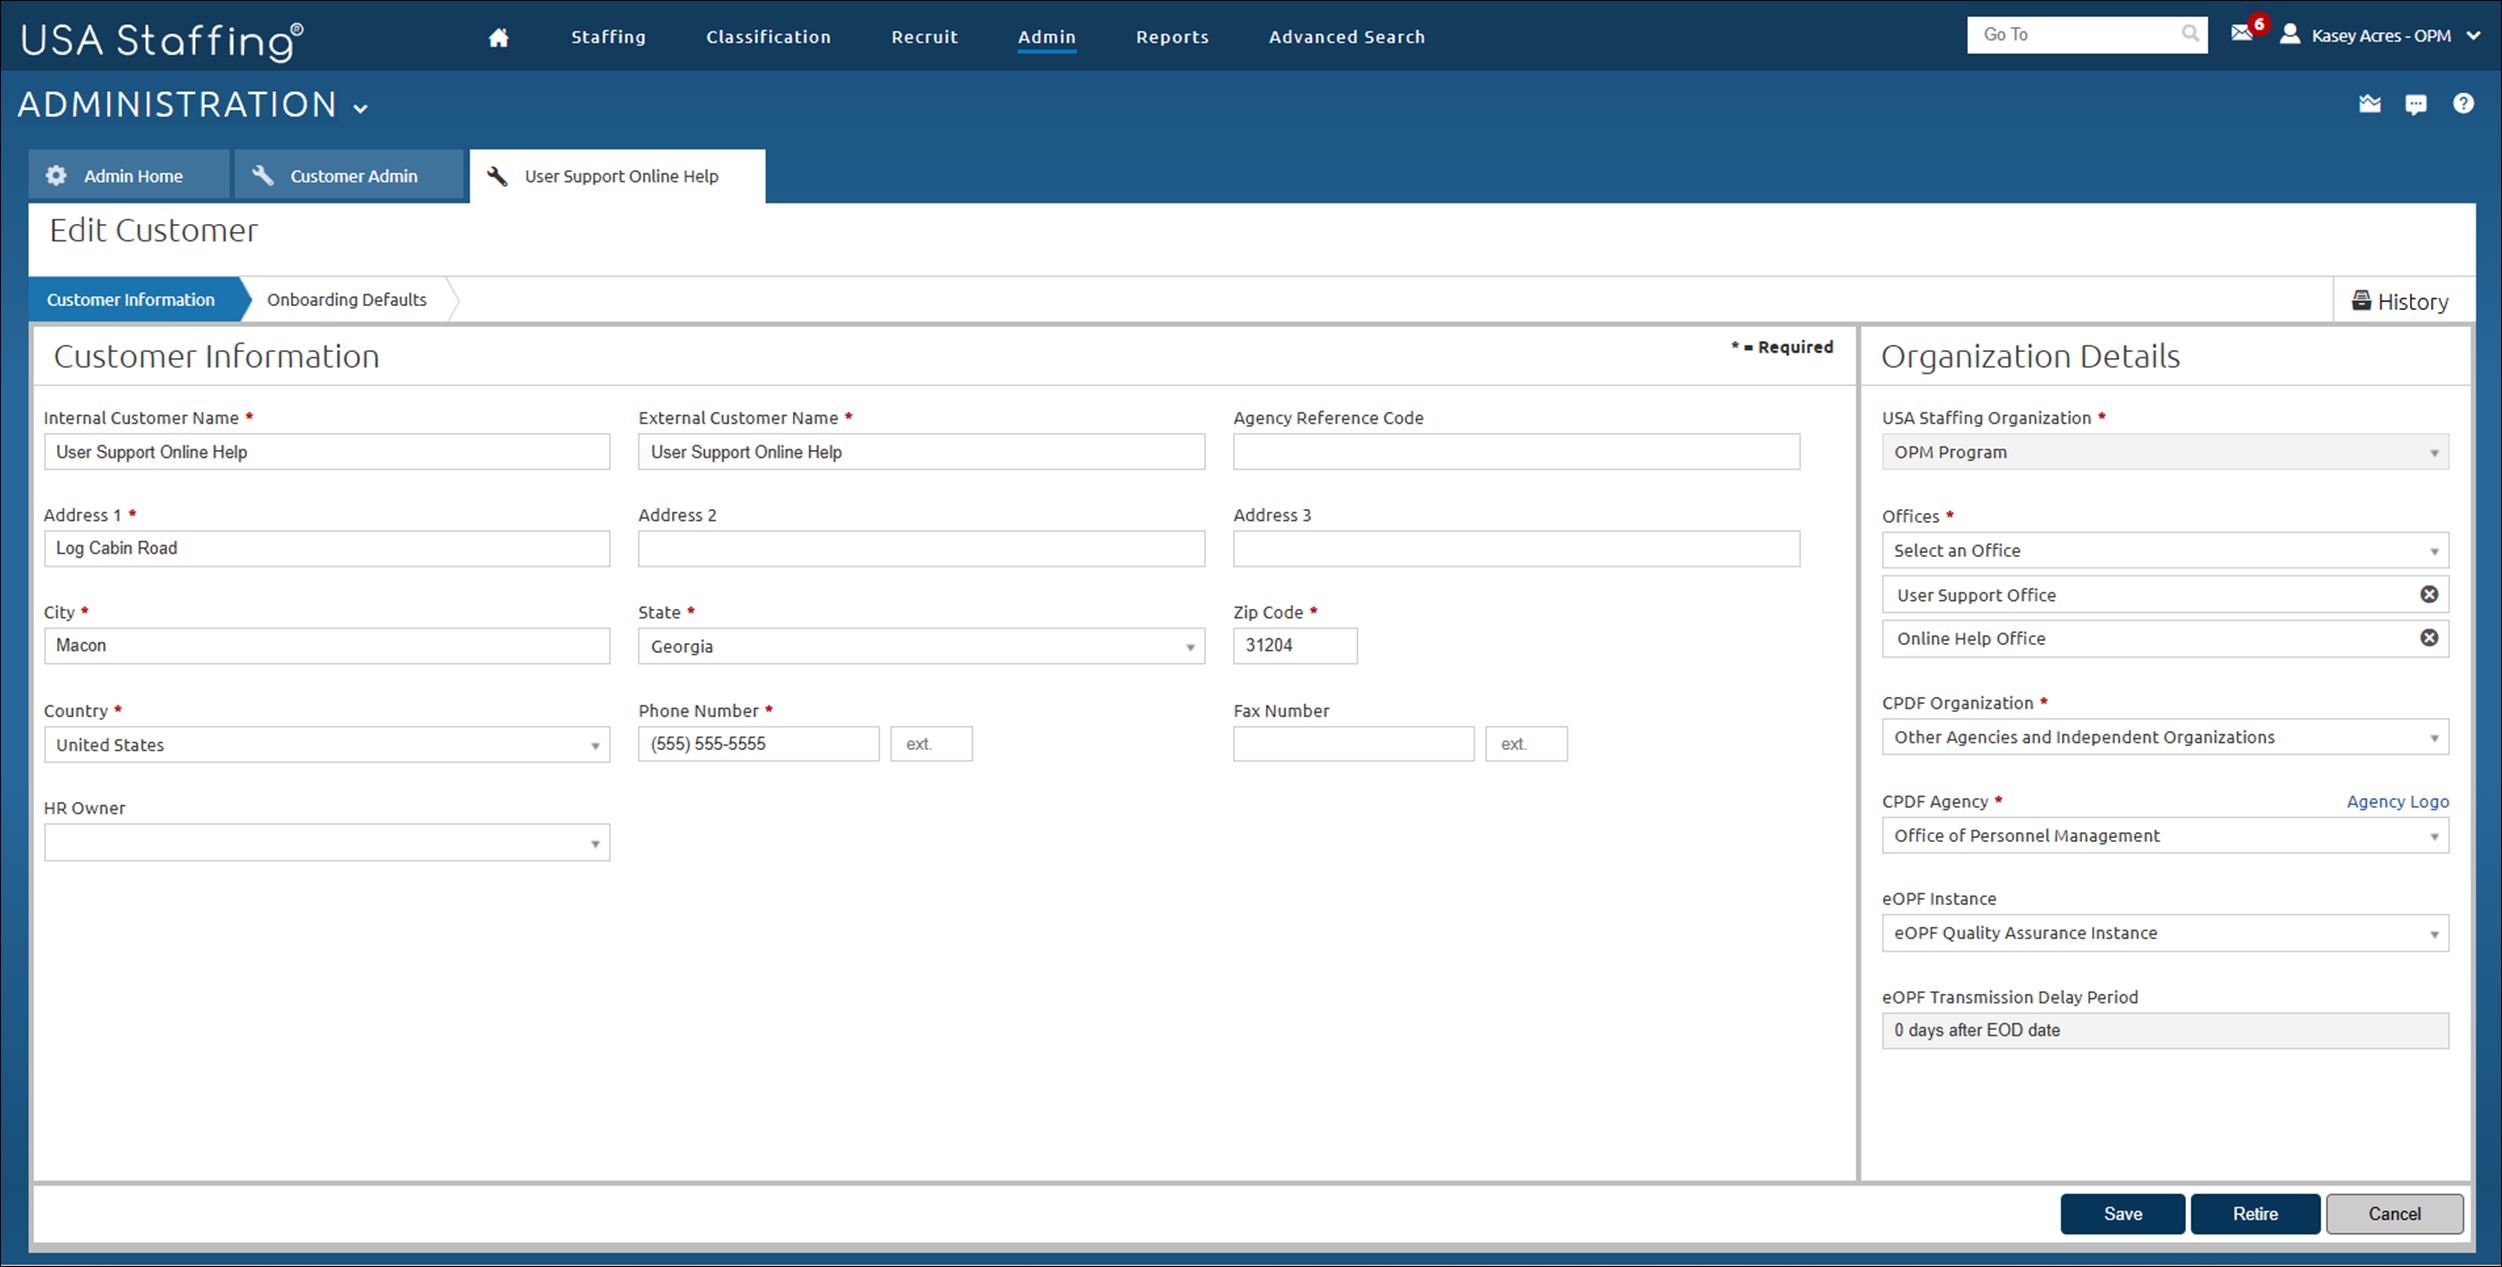
Task: Click the City field
Action: click(327, 646)
